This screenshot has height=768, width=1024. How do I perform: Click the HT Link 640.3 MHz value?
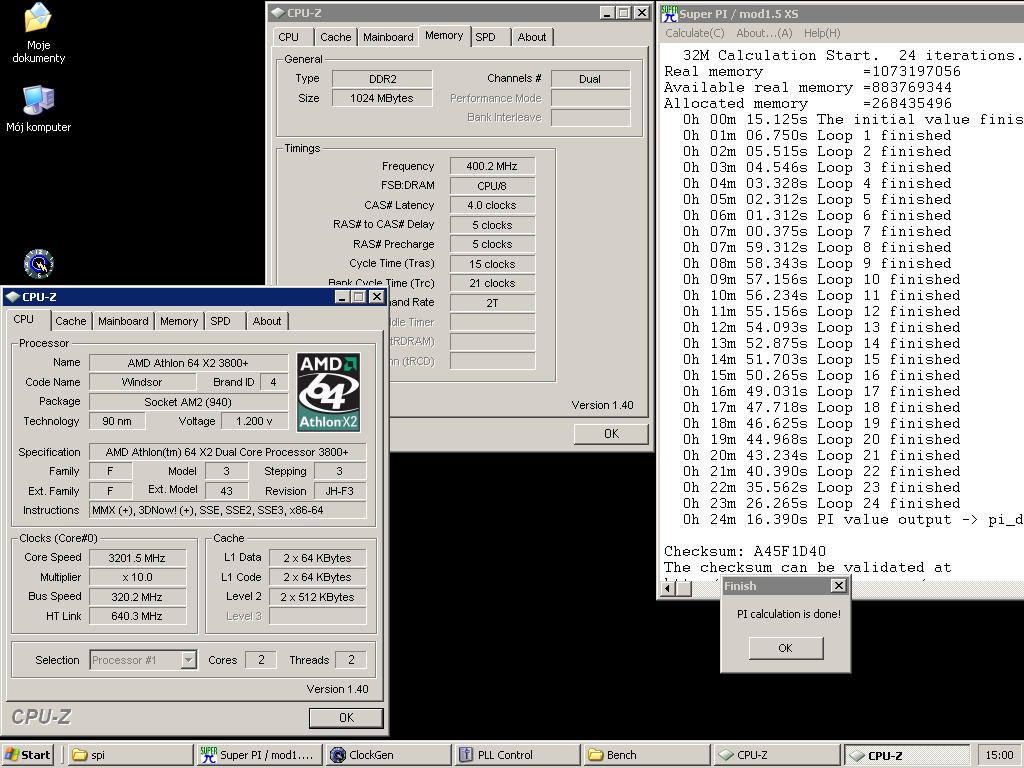(x=137, y=616)
